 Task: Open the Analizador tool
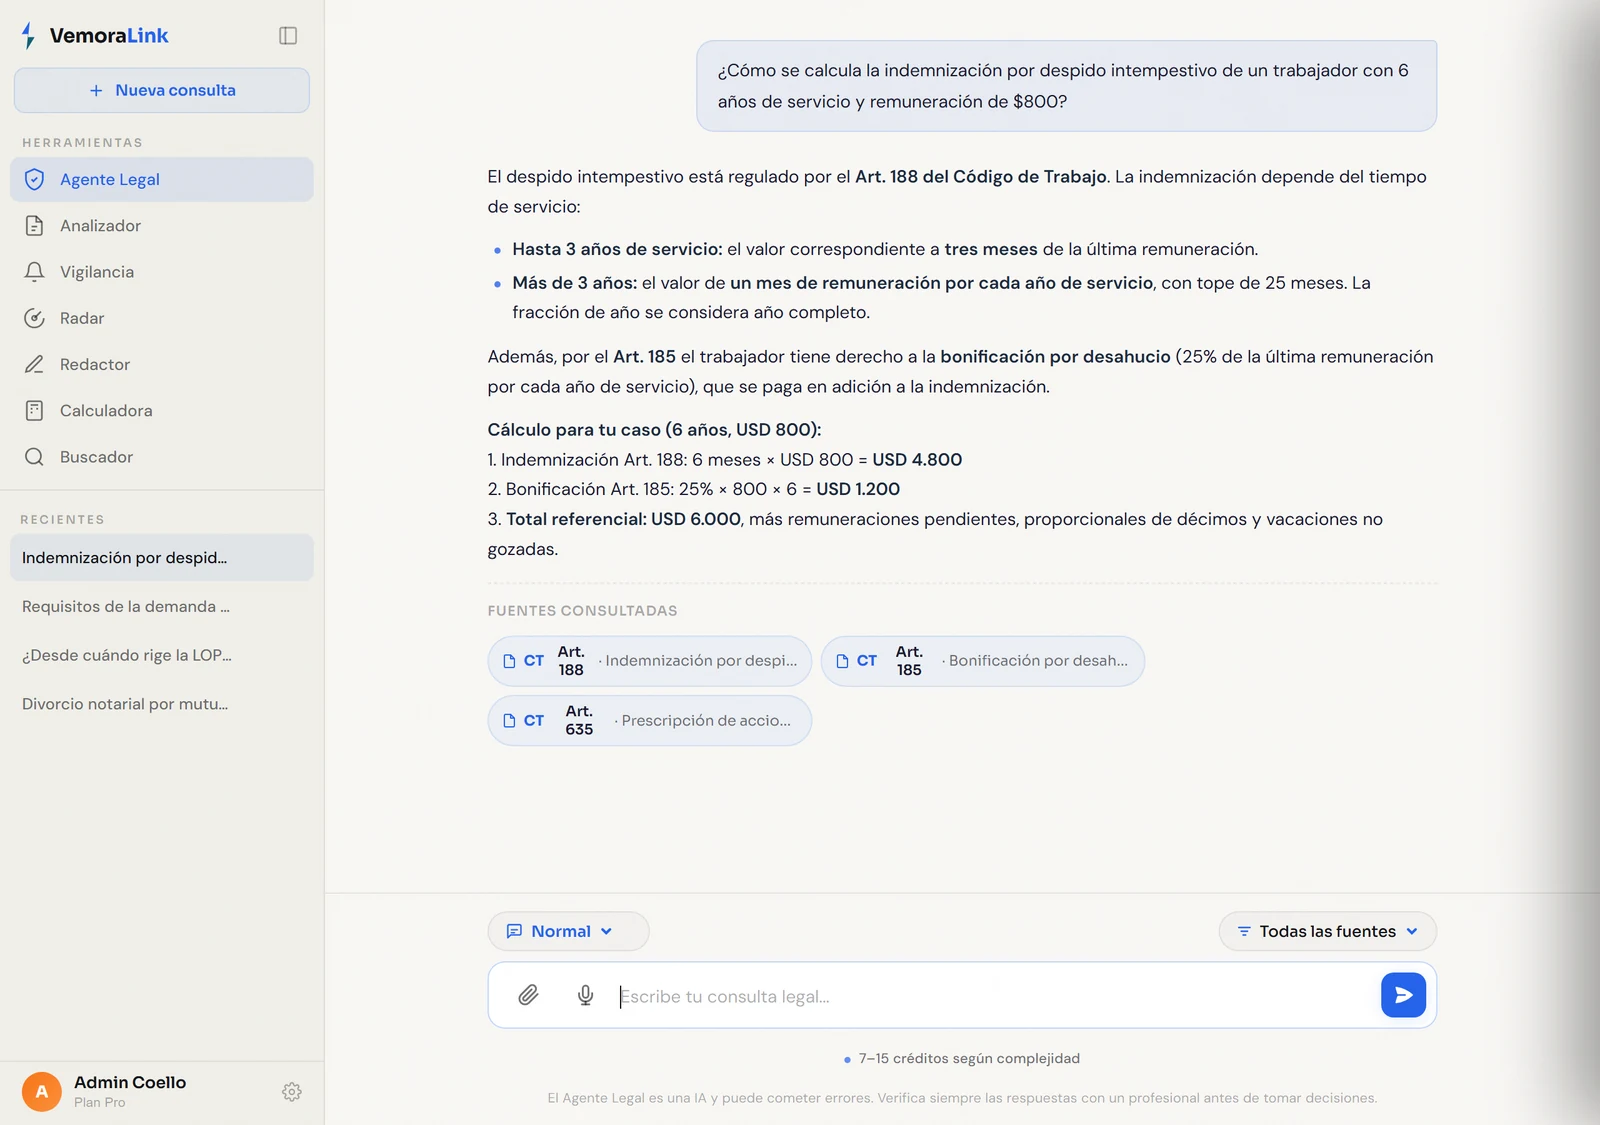coord(162,226)
